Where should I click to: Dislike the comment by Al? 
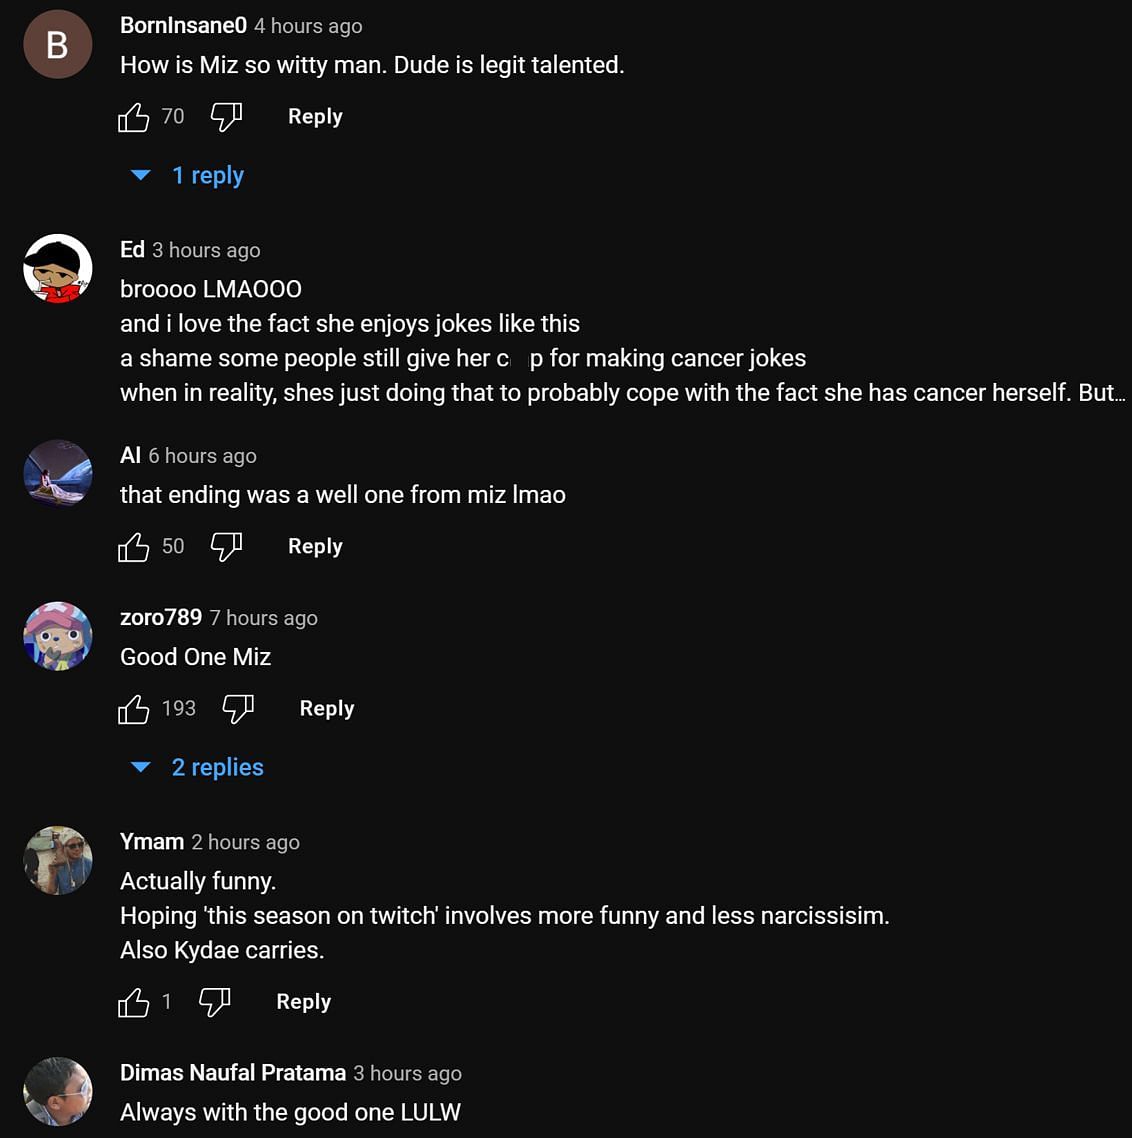pos(226,547)
